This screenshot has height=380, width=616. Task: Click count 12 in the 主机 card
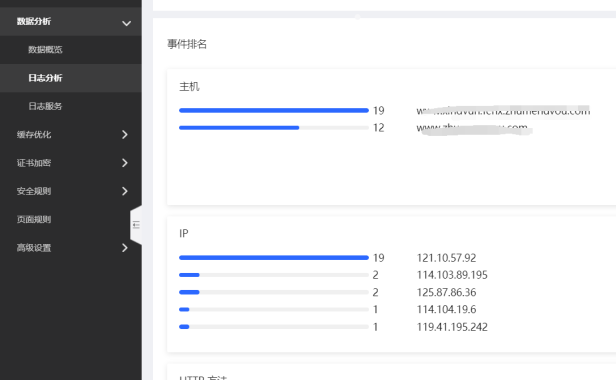[x=379, y=128]
